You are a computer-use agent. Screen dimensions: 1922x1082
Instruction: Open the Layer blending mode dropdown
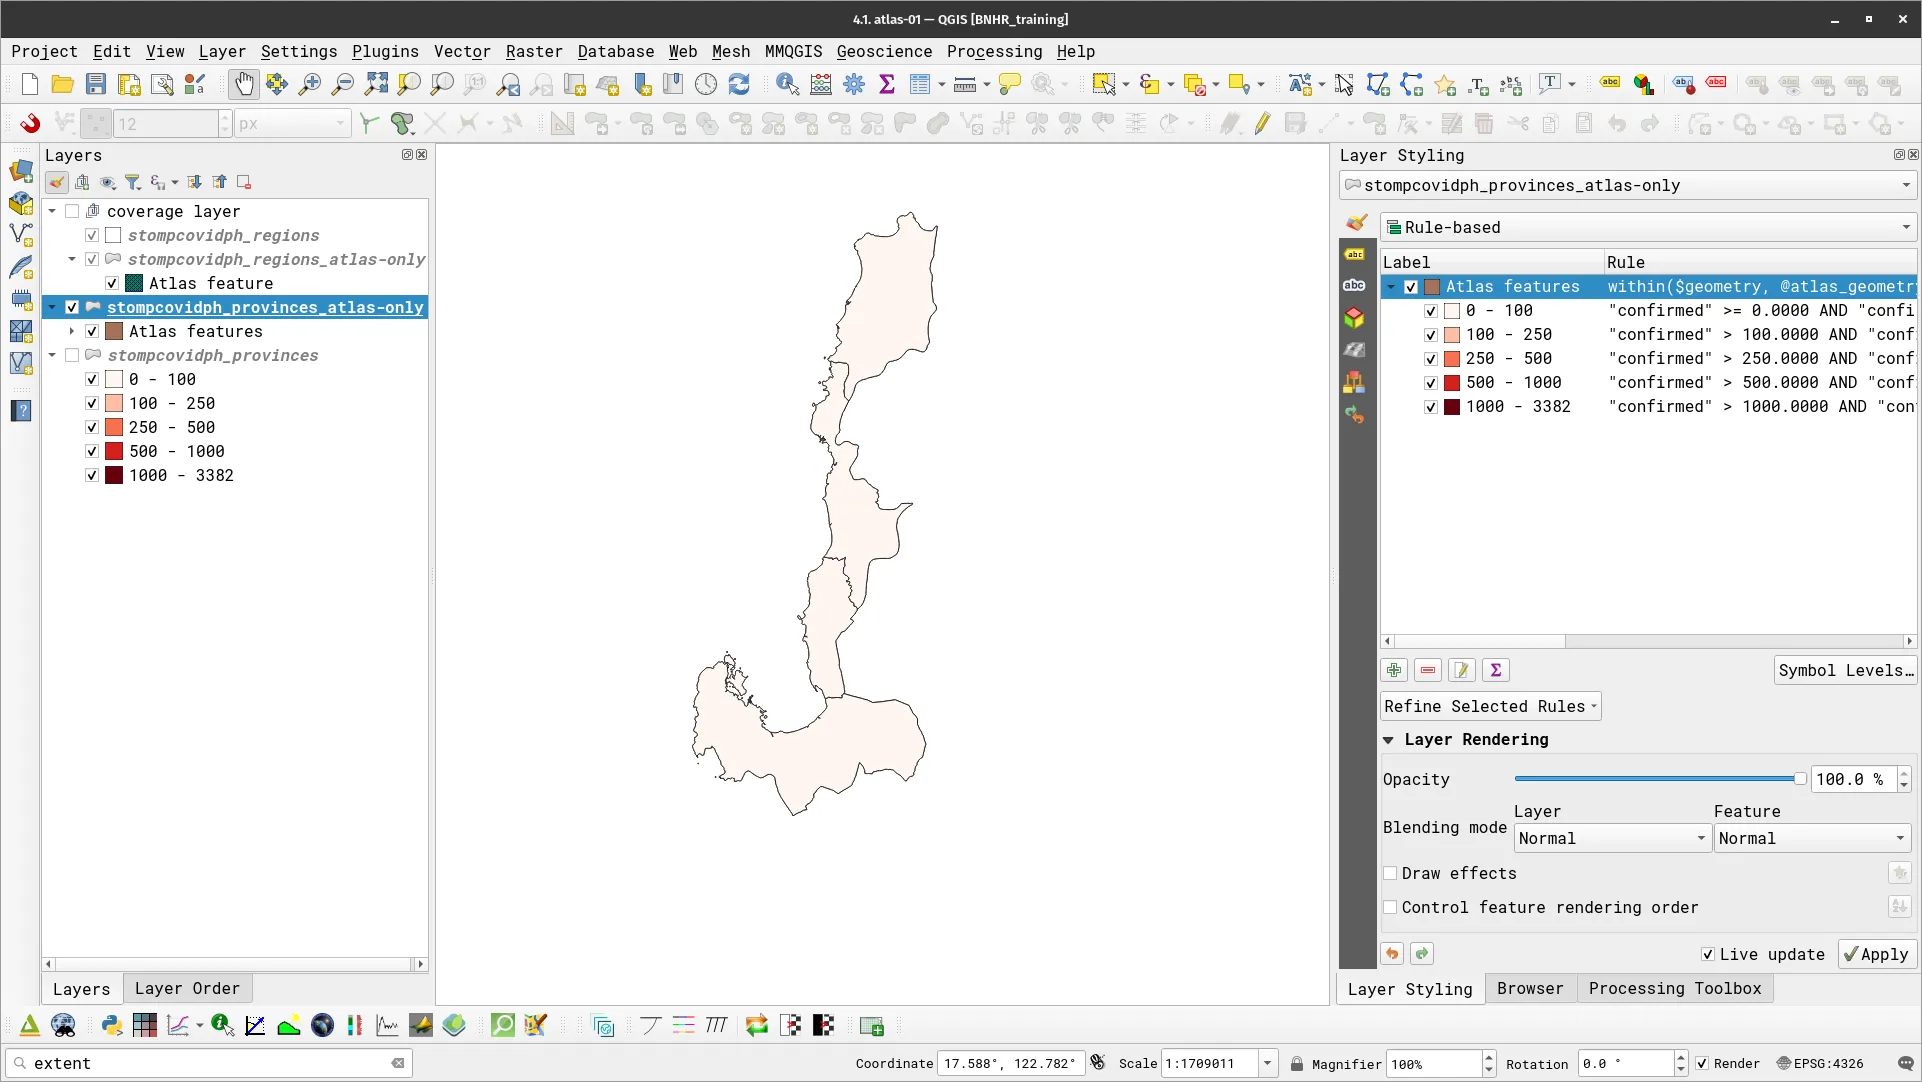[x=1611, y=838]
